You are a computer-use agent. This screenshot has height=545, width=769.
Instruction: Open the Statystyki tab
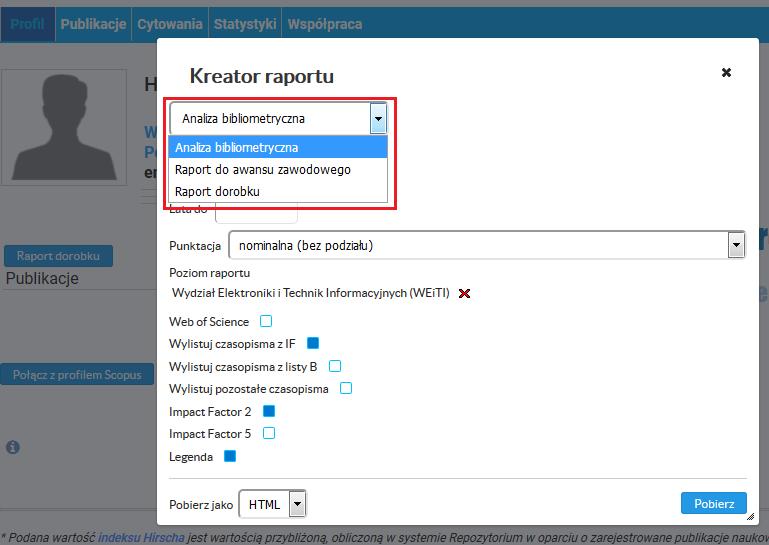click(x=245, y=24)
